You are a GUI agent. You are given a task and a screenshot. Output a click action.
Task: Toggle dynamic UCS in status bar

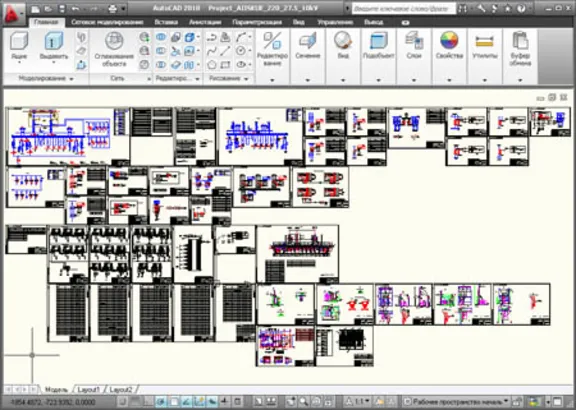click(x=212, y=402)
